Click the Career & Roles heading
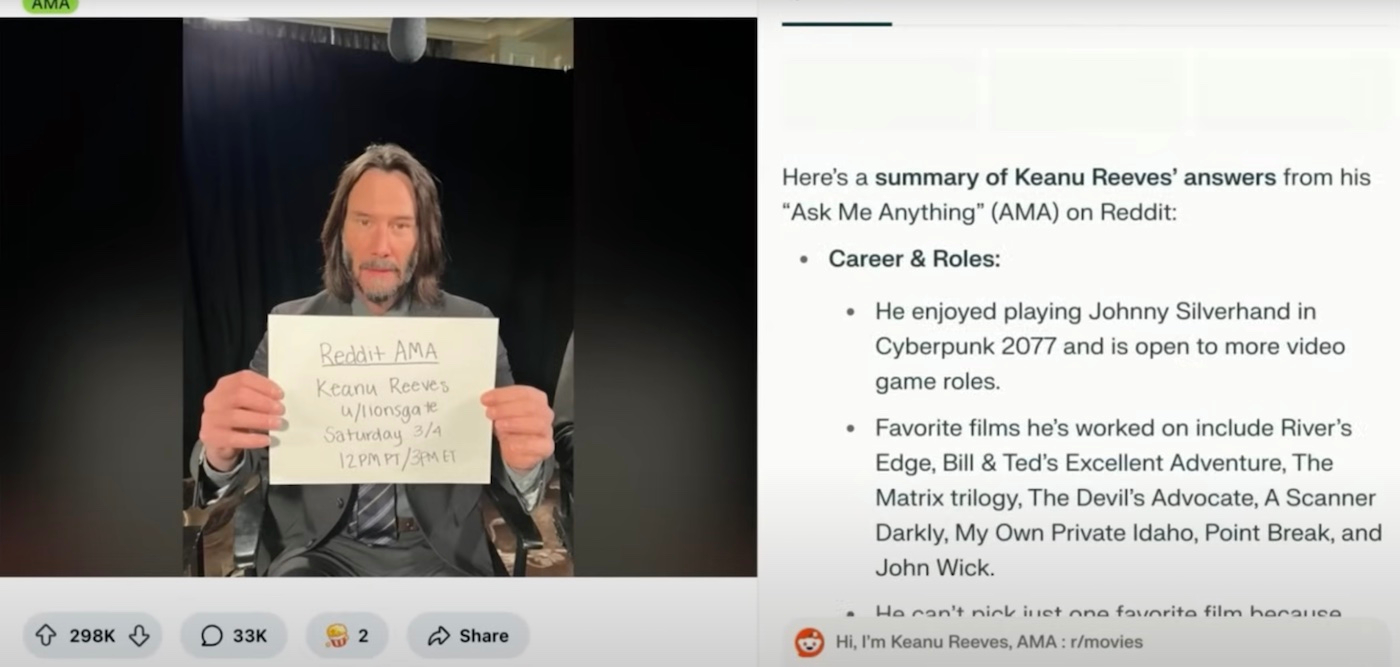Image resolution: width=1400 pixels, height=667 pixels. coord(914,259)
